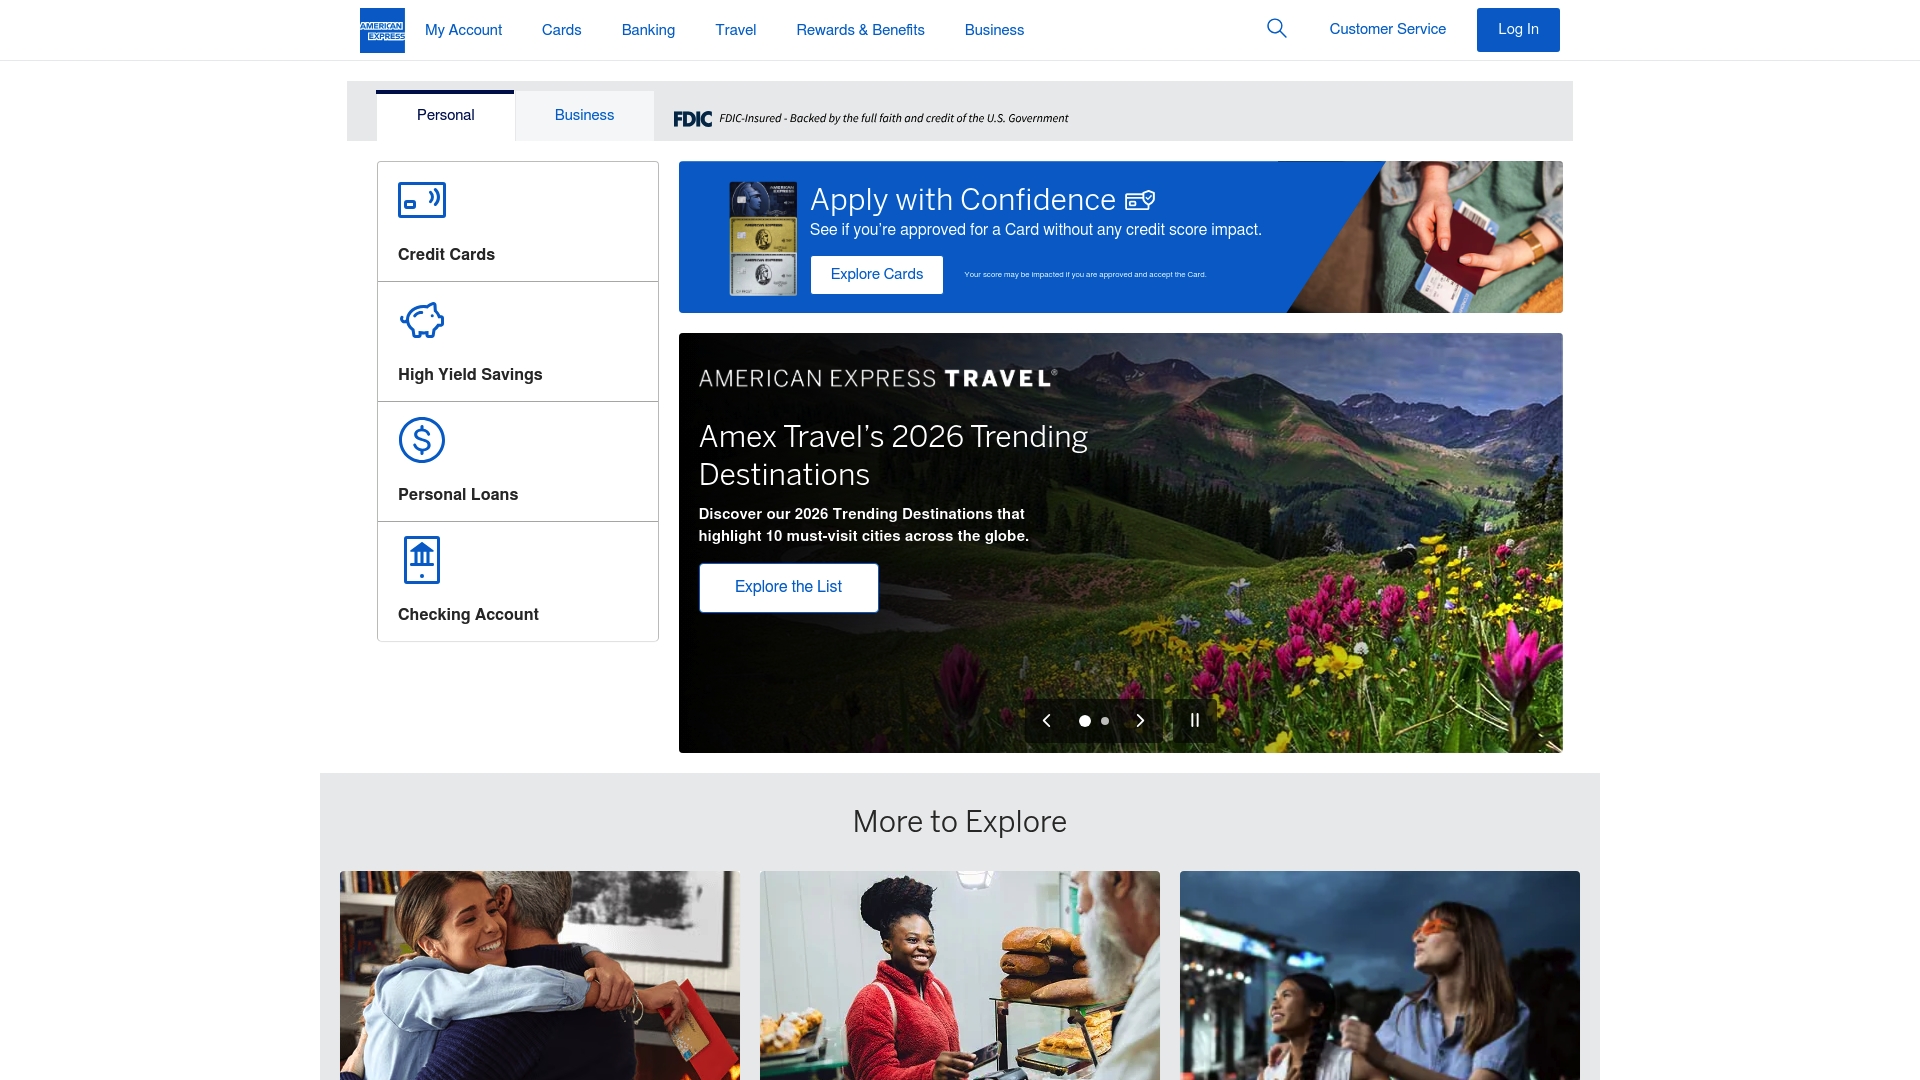
Task: Click the FDIC logo
Action: tap(692, 118)
